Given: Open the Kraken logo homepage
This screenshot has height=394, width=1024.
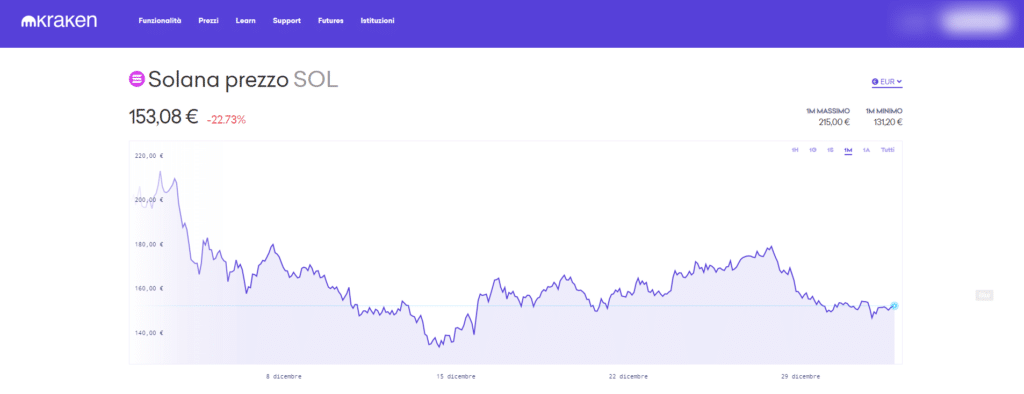Looking at the screenshot, I should (59, 21).
